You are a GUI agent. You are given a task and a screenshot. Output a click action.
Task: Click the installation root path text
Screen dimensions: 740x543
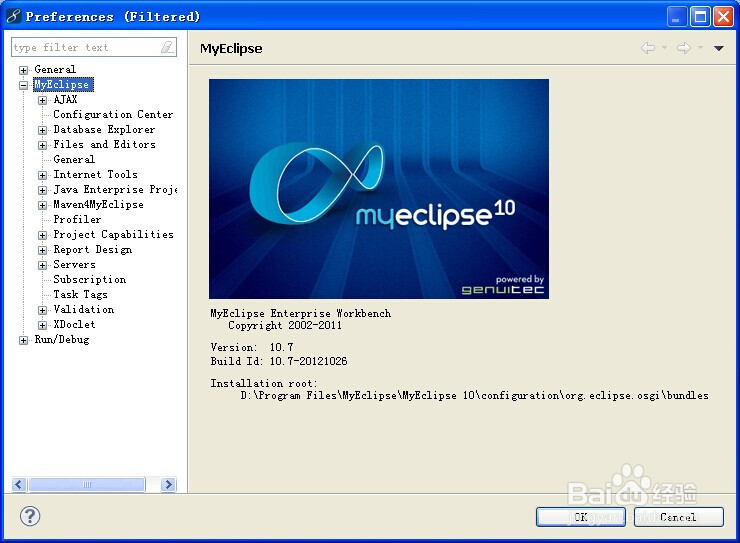(474, 395)
